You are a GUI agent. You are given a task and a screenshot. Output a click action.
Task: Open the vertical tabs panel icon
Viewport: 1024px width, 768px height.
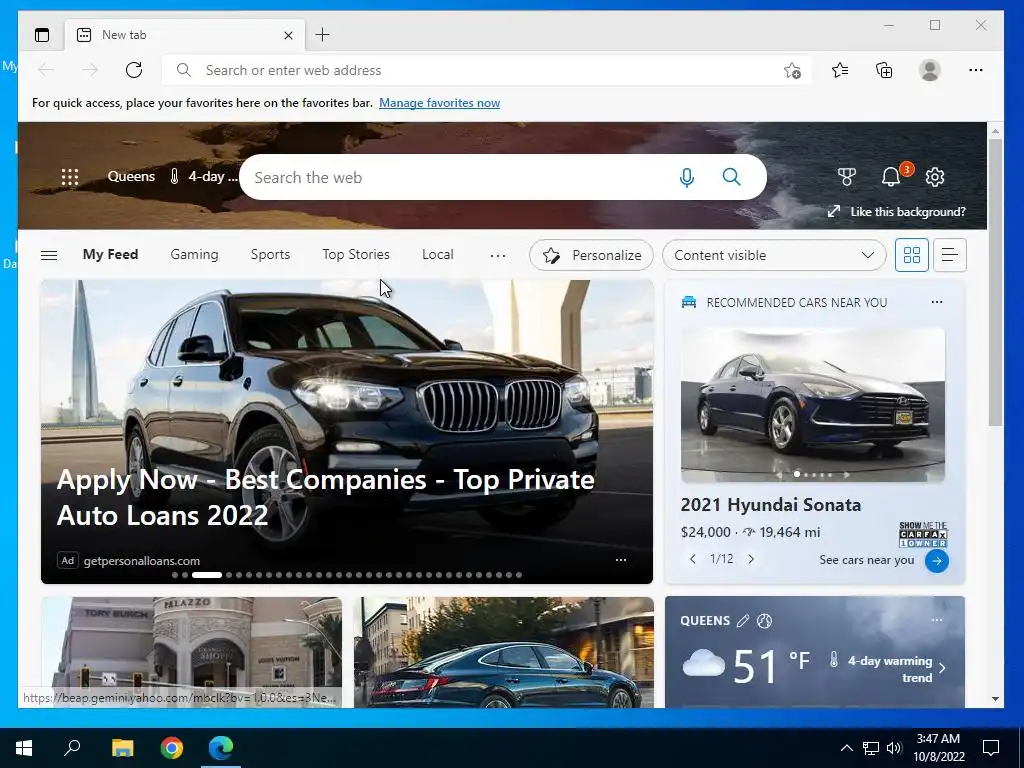(42, 35)
